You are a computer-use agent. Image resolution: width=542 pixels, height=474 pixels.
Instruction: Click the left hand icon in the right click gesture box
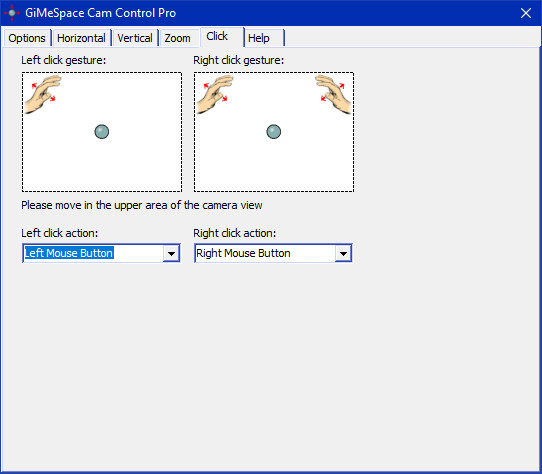tap(215, 94)
